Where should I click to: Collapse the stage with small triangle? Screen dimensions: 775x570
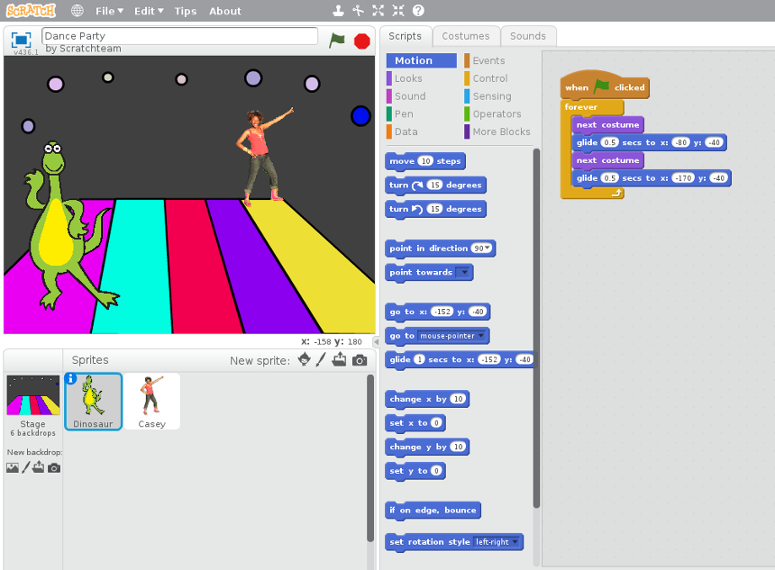pos(376,341)
